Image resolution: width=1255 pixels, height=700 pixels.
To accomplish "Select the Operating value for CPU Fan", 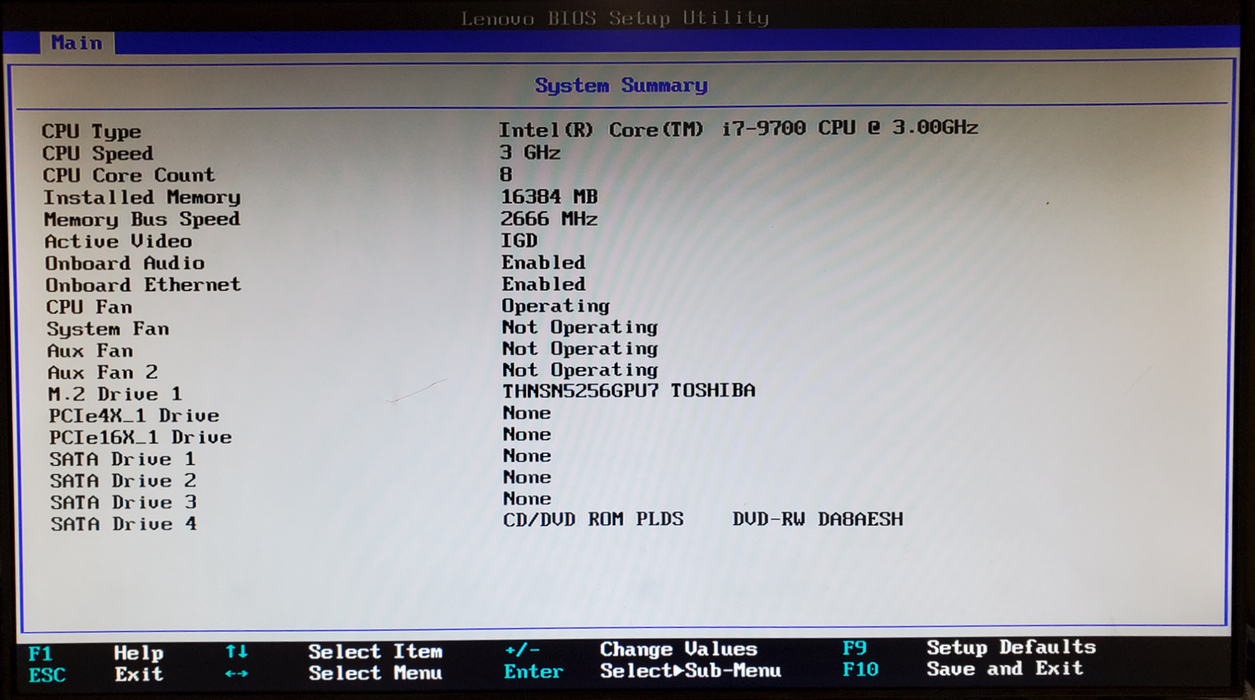I will pos(555,306).
